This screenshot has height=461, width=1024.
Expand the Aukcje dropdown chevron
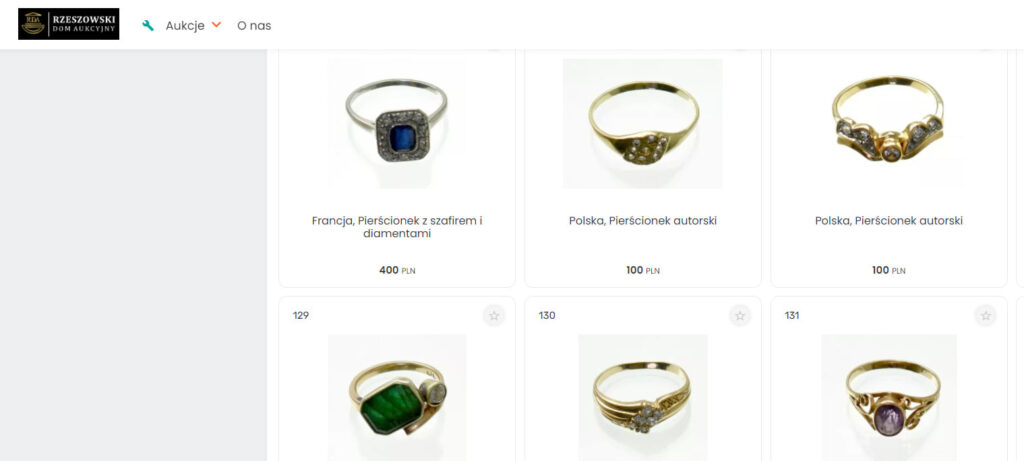click(x=217, y=25)
